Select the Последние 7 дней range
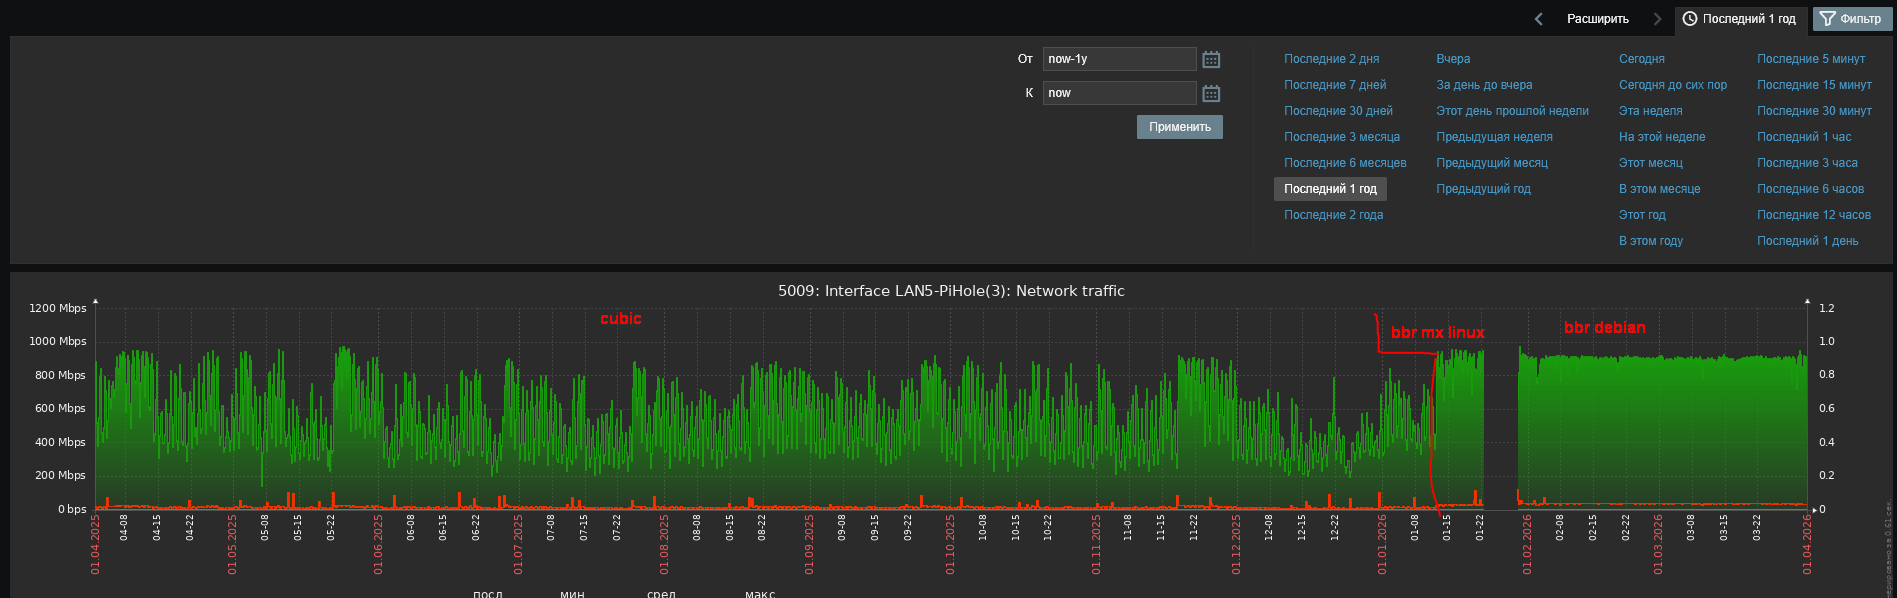Image resolution: width=1897 pixels, height=598 pixels. 1335,85
